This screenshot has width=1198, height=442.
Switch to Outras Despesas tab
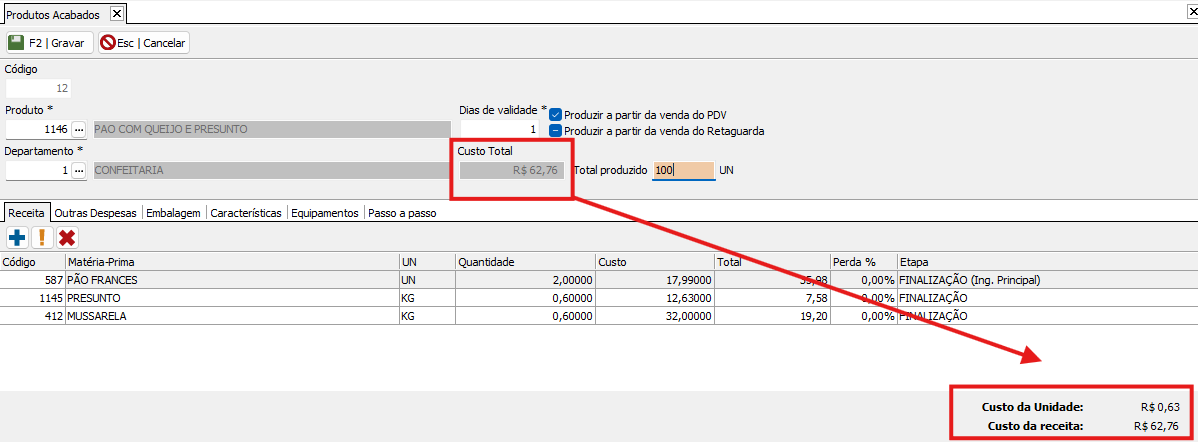[97, 213]
